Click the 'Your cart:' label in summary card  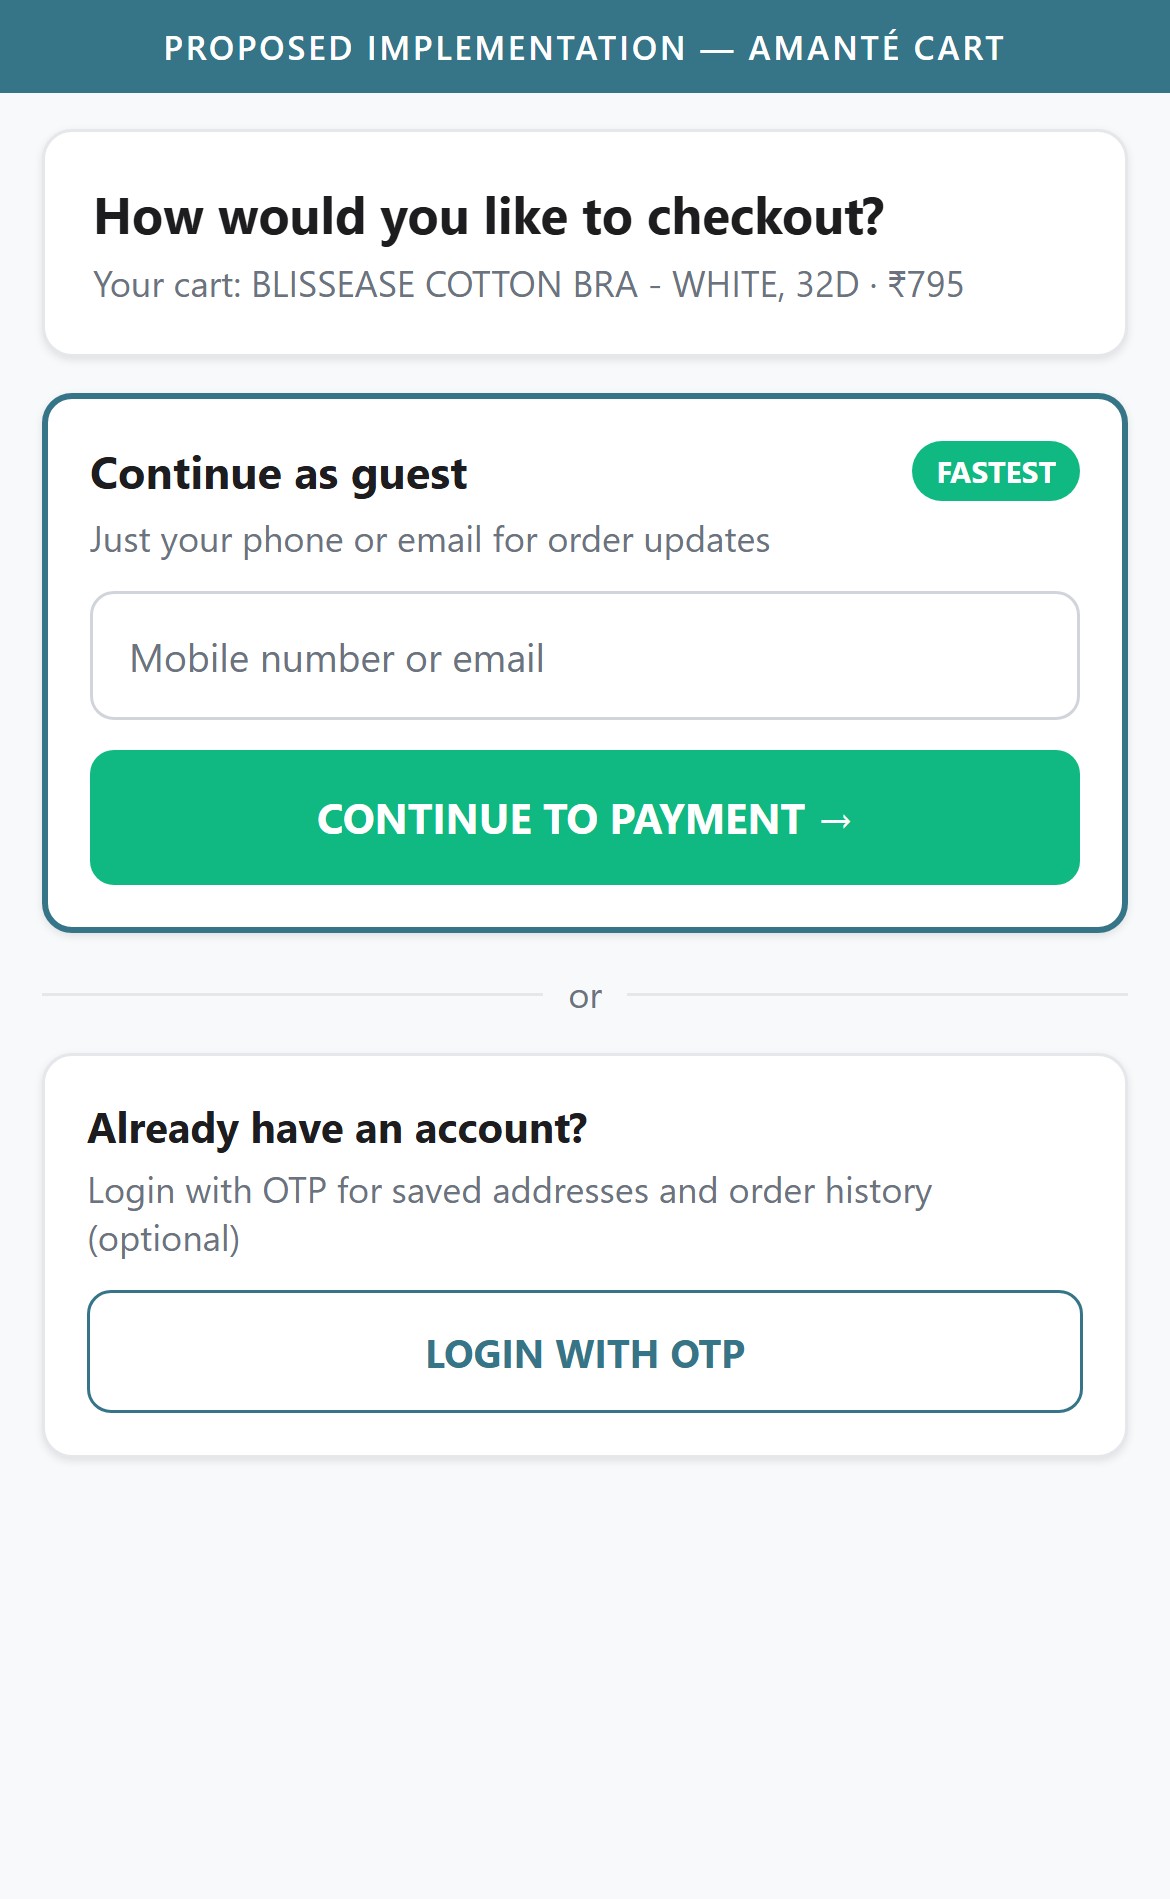168,285
